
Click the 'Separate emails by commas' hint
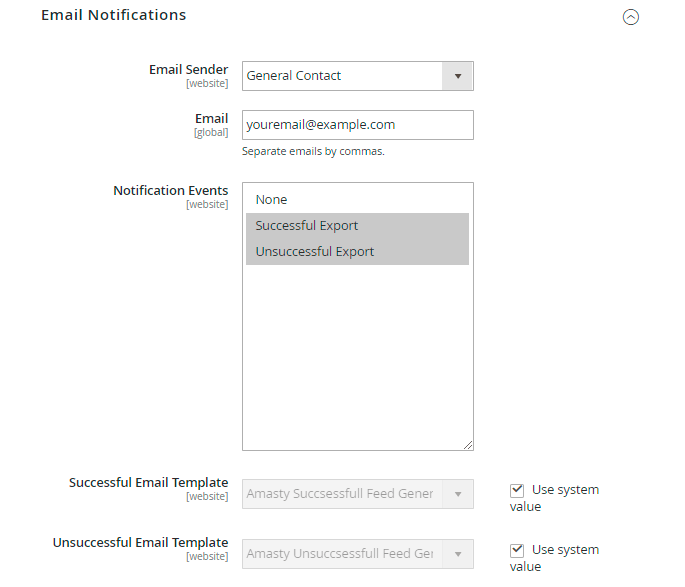click(x=313, y=152)
